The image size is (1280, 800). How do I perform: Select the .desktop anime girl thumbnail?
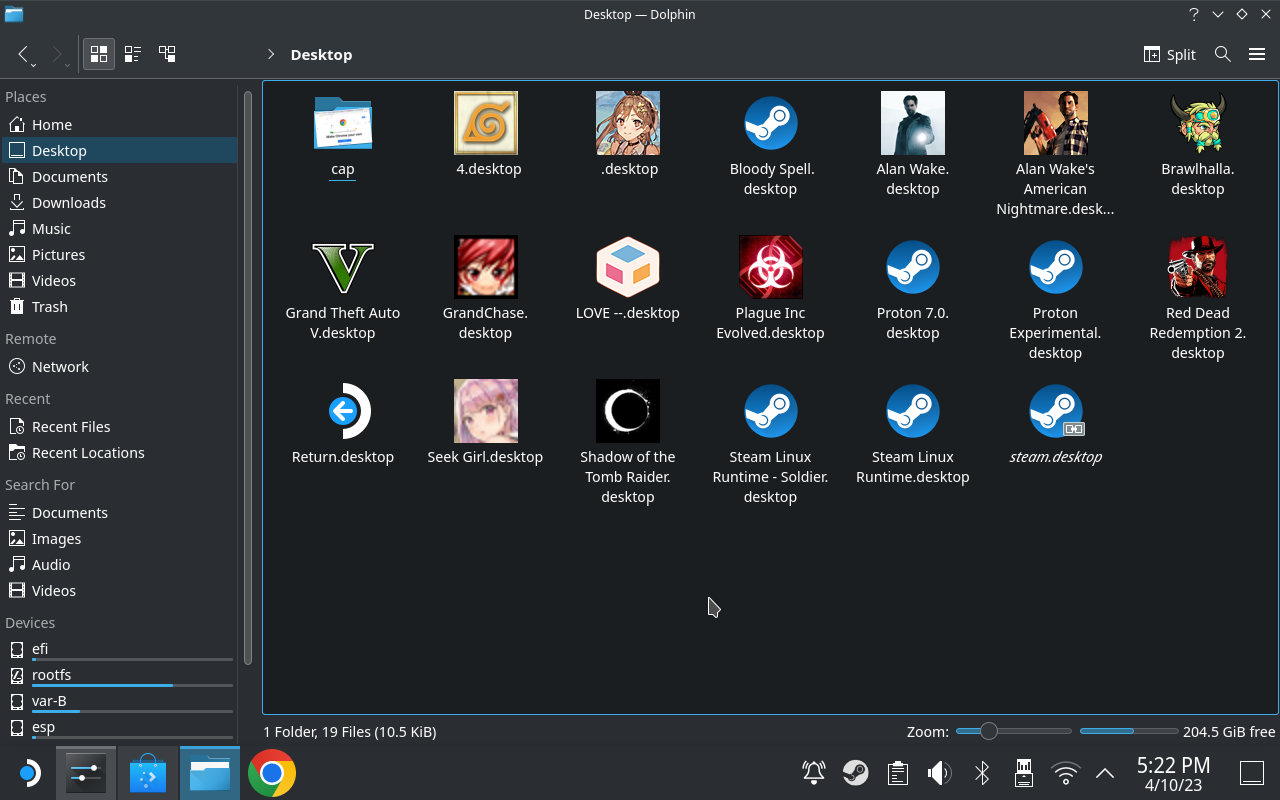[628, 123]
